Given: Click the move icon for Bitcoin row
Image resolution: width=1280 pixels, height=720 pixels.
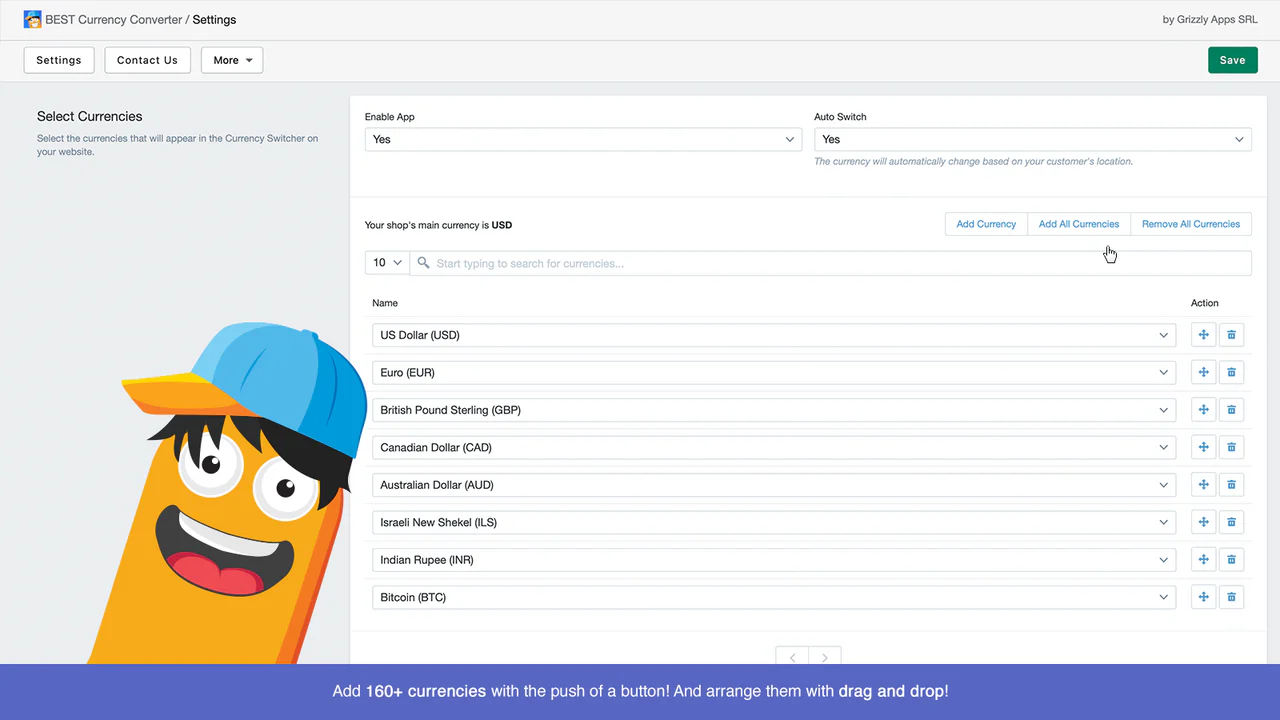Looking at the screenshot, I should coord(1203,597).
